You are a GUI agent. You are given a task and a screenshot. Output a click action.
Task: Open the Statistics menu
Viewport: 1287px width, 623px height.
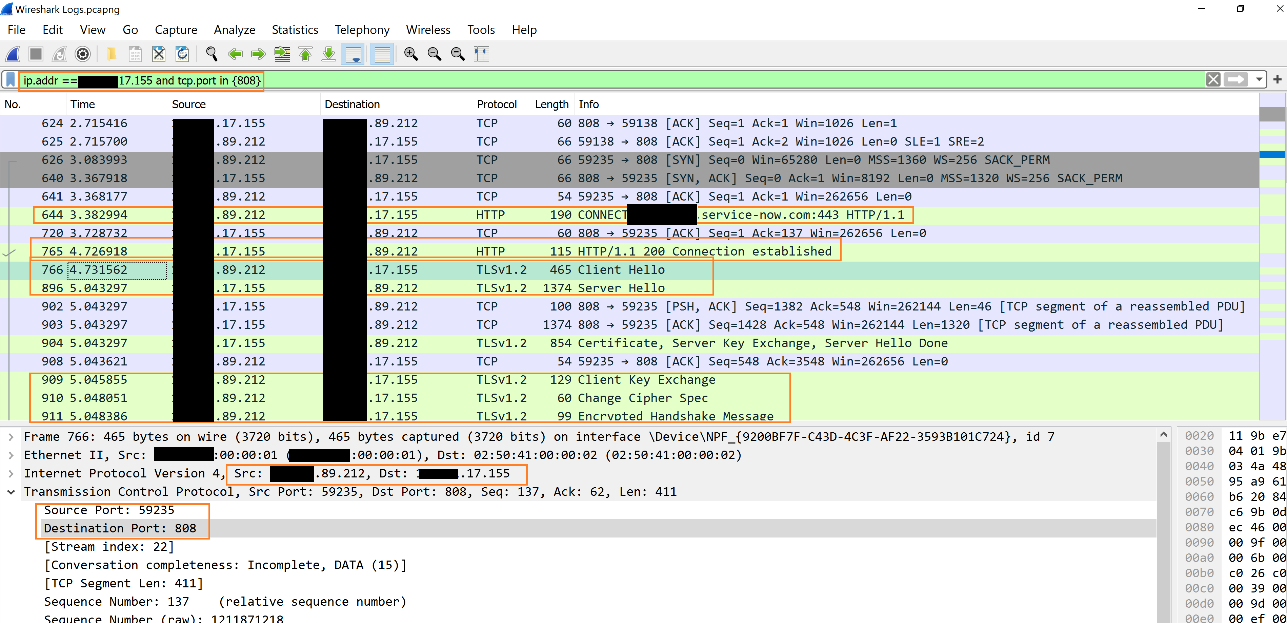point(295,30)
